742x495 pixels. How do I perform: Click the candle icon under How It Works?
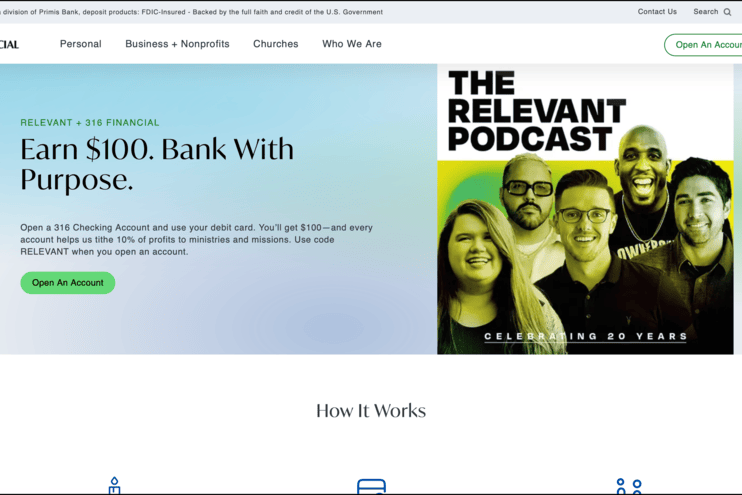[114, 486]
